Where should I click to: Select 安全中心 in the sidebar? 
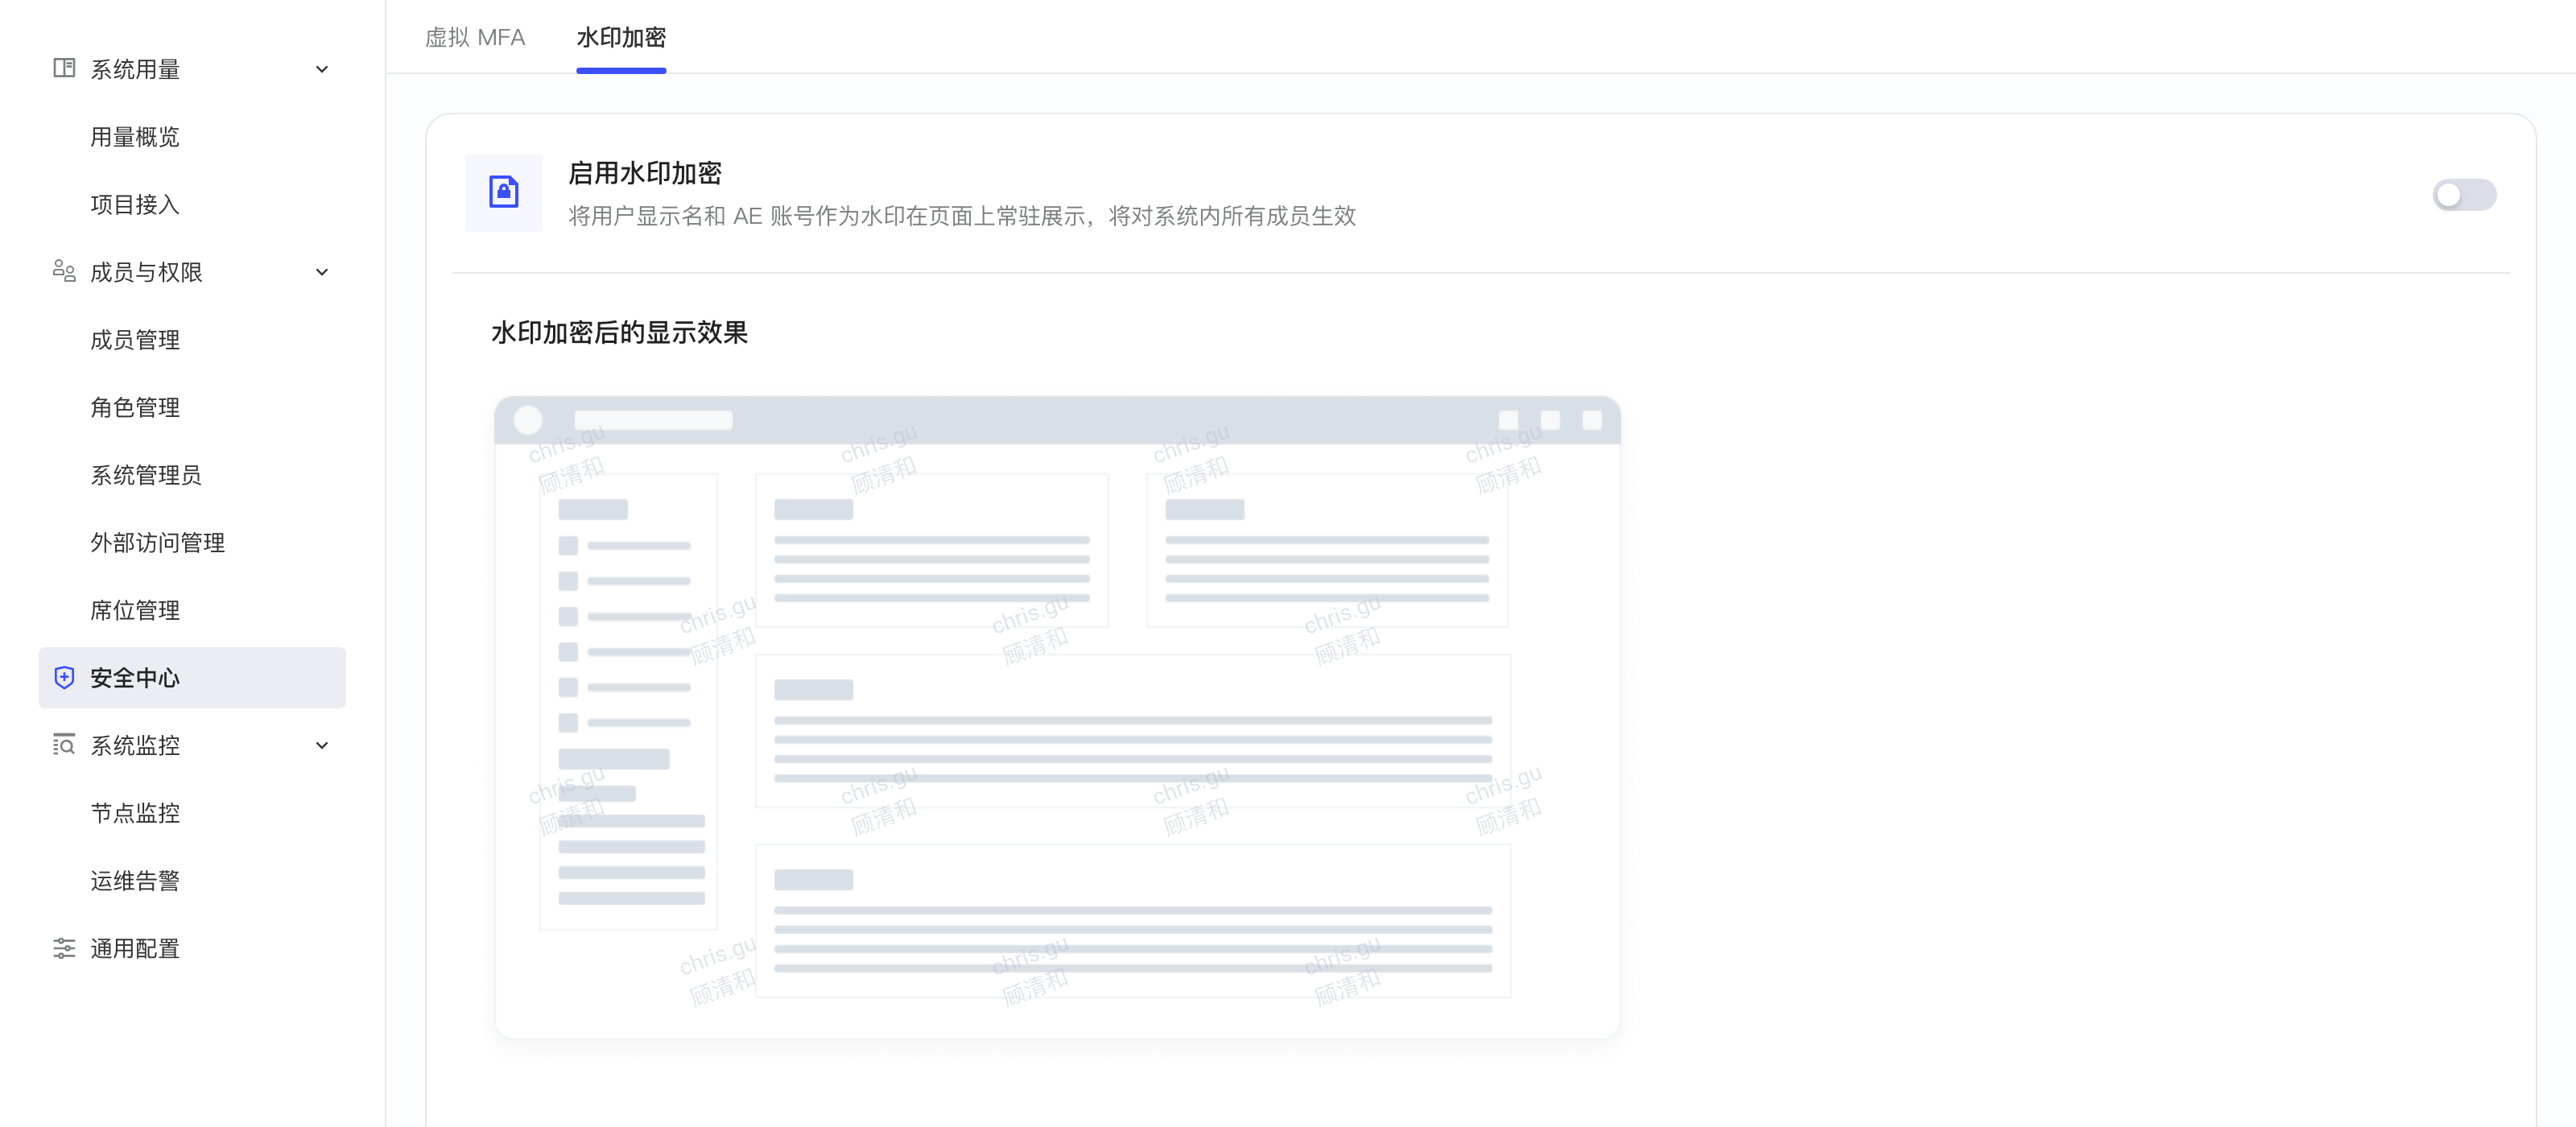click(192, 677)
